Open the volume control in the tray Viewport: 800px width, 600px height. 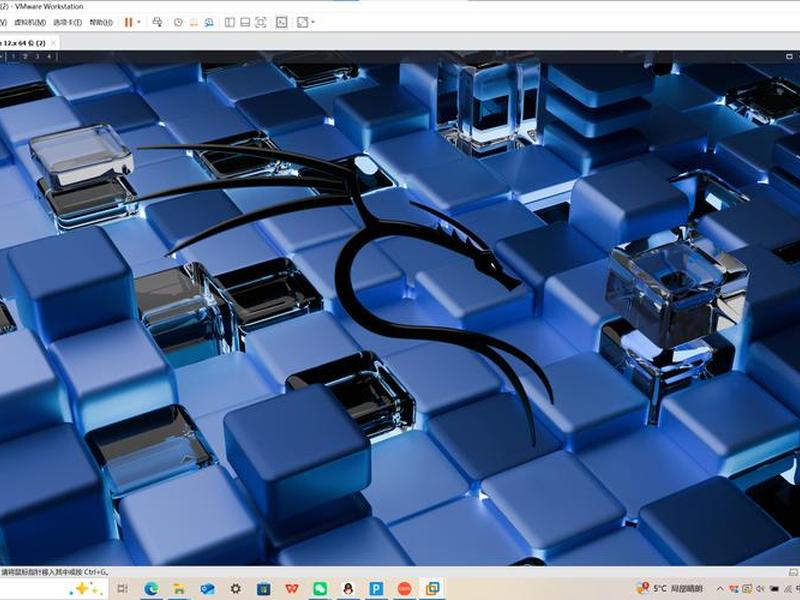click(760, 589)
